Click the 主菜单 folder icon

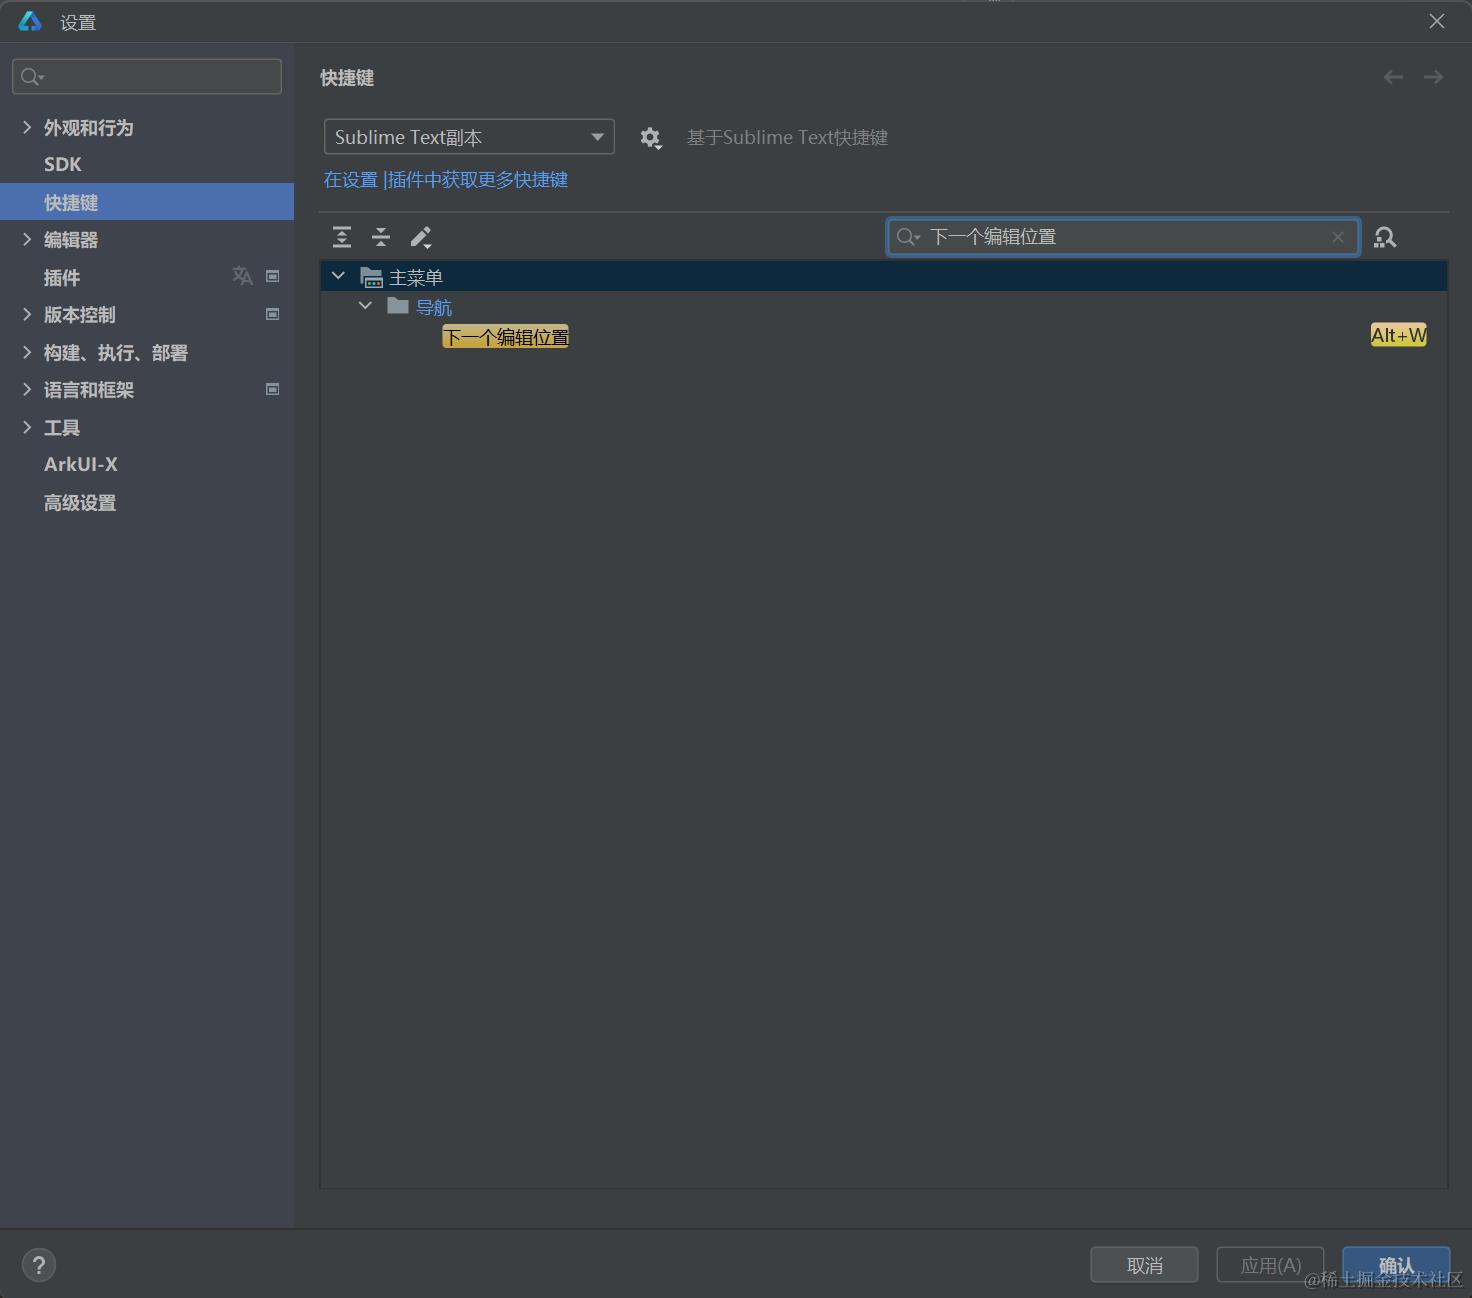pos(371,277)
